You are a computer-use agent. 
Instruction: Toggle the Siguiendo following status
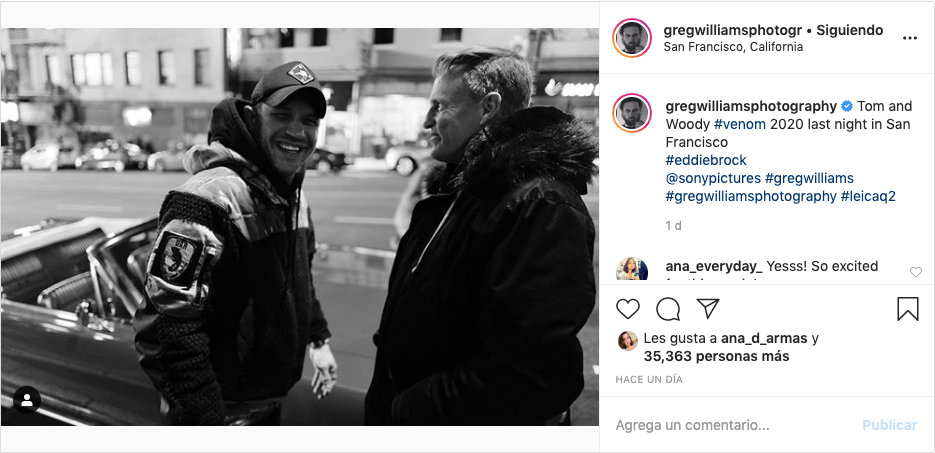click(x=849, y=30)
